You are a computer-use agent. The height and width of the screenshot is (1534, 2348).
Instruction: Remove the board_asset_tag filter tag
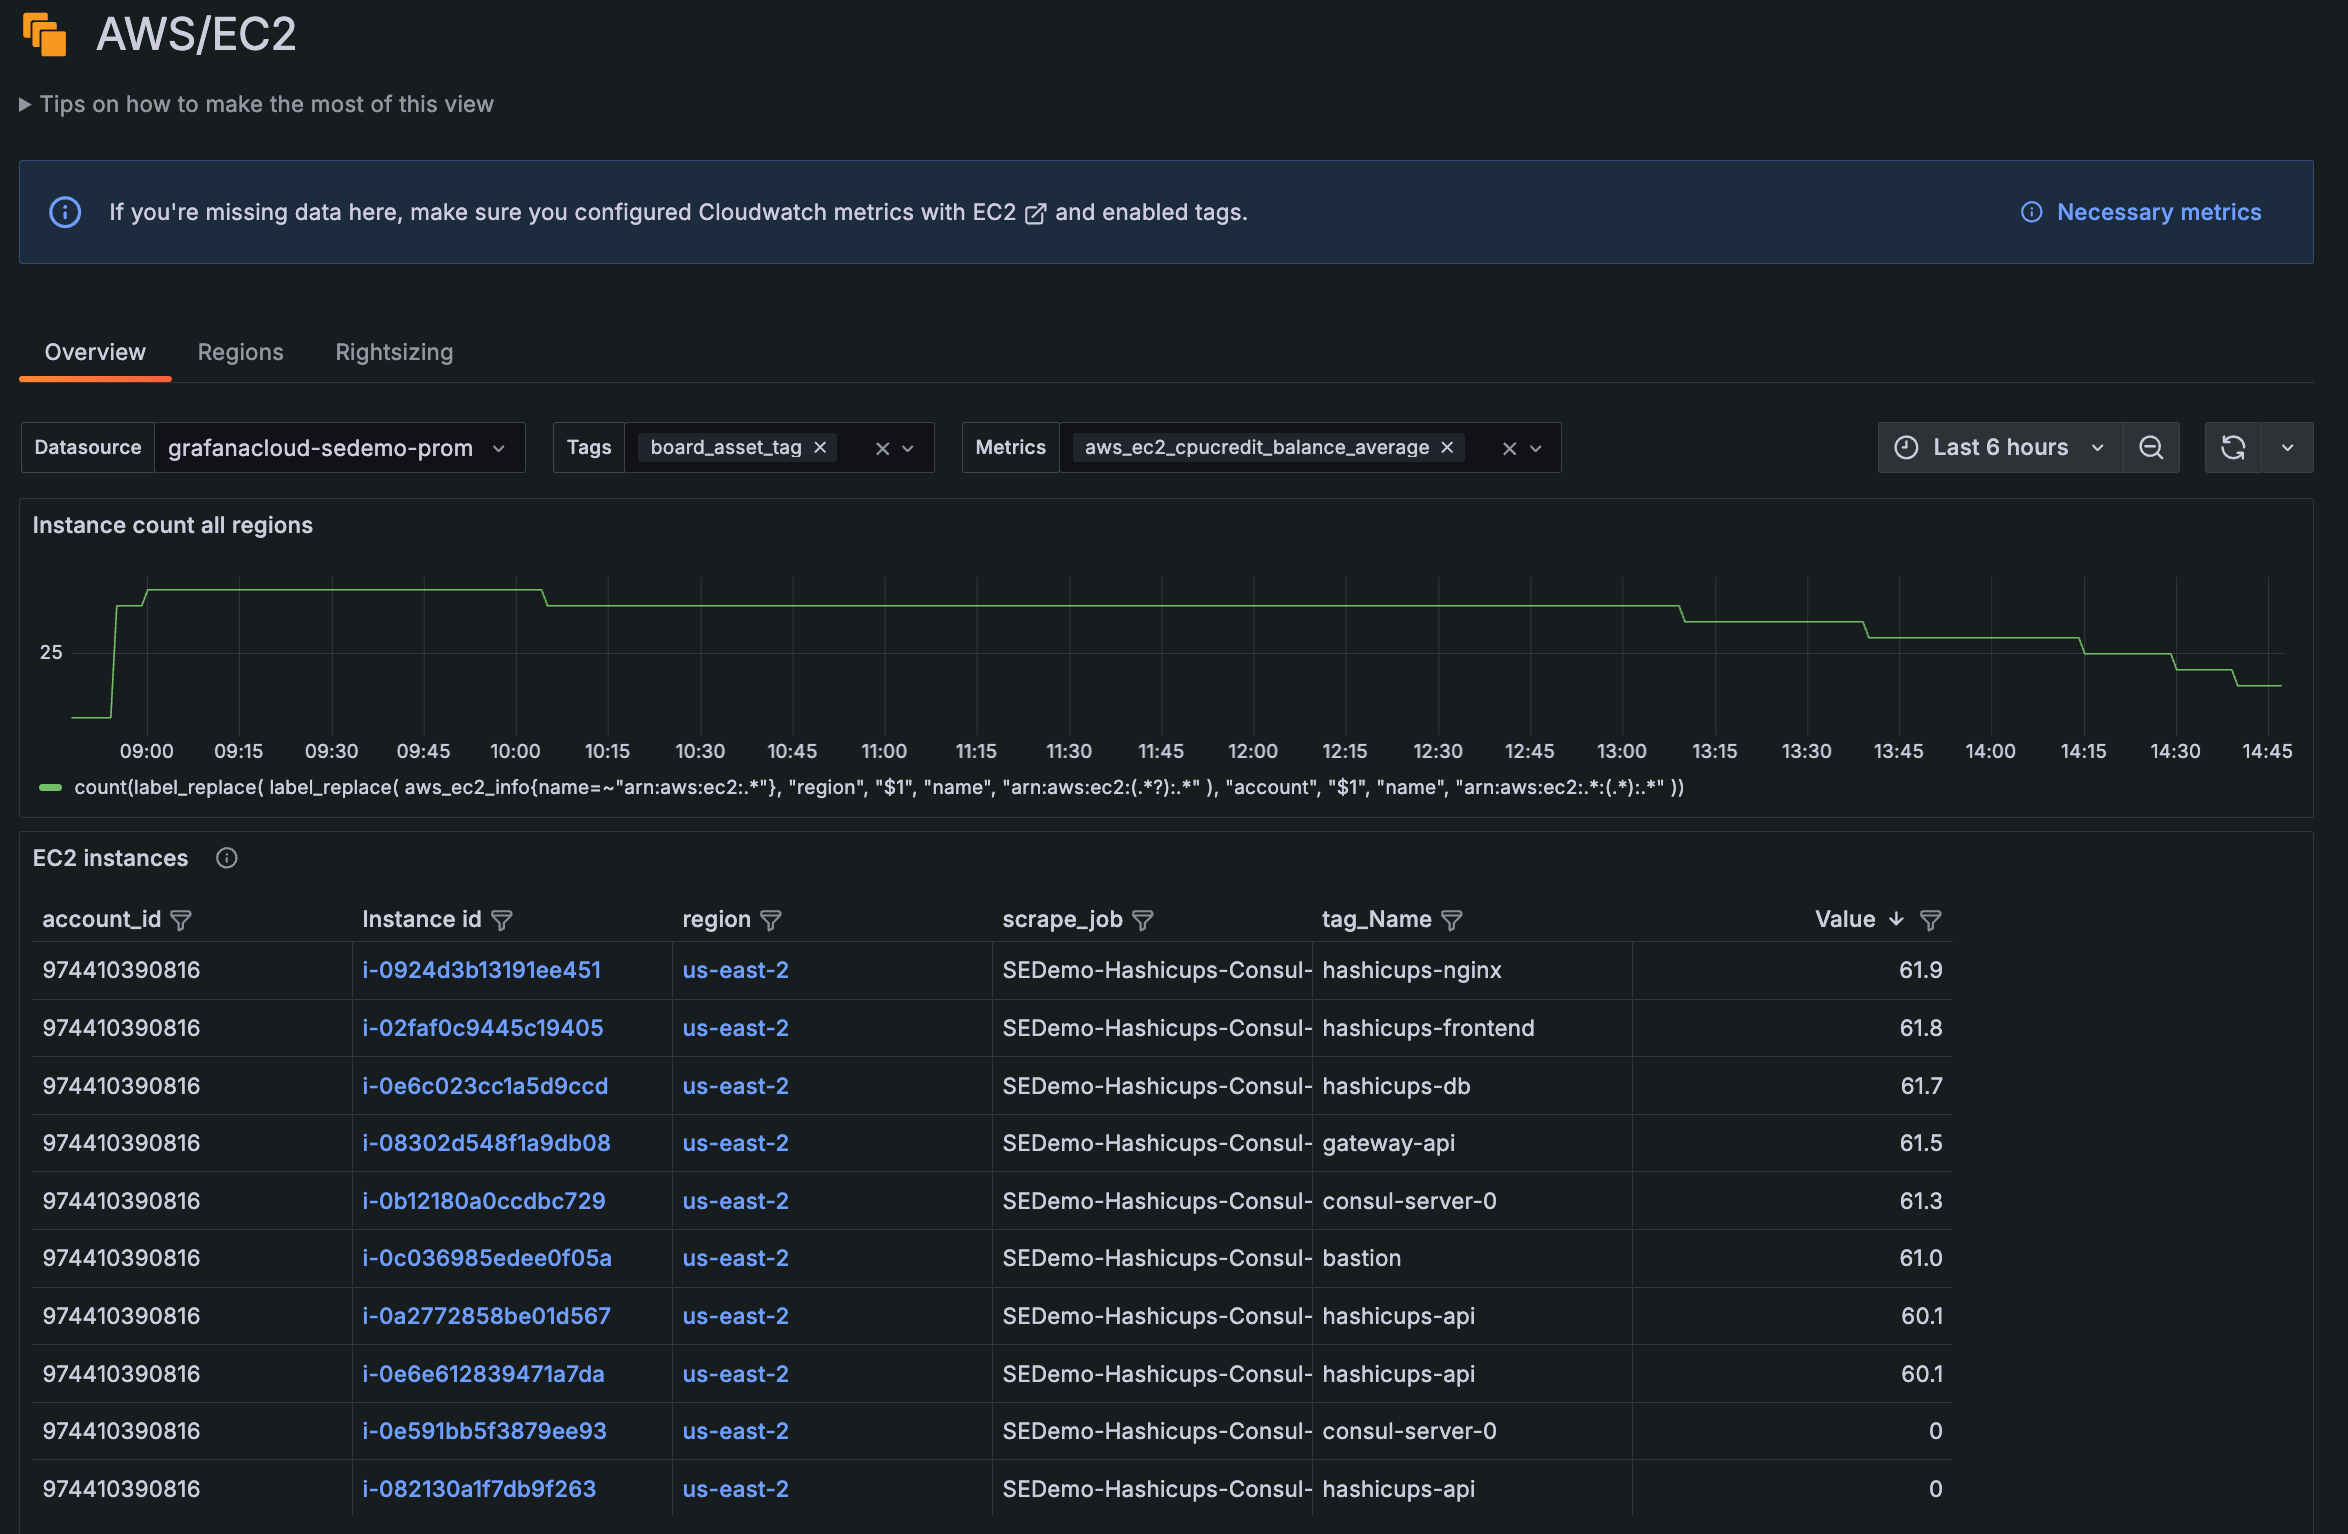pyautogui.click(x=820, y=447)
